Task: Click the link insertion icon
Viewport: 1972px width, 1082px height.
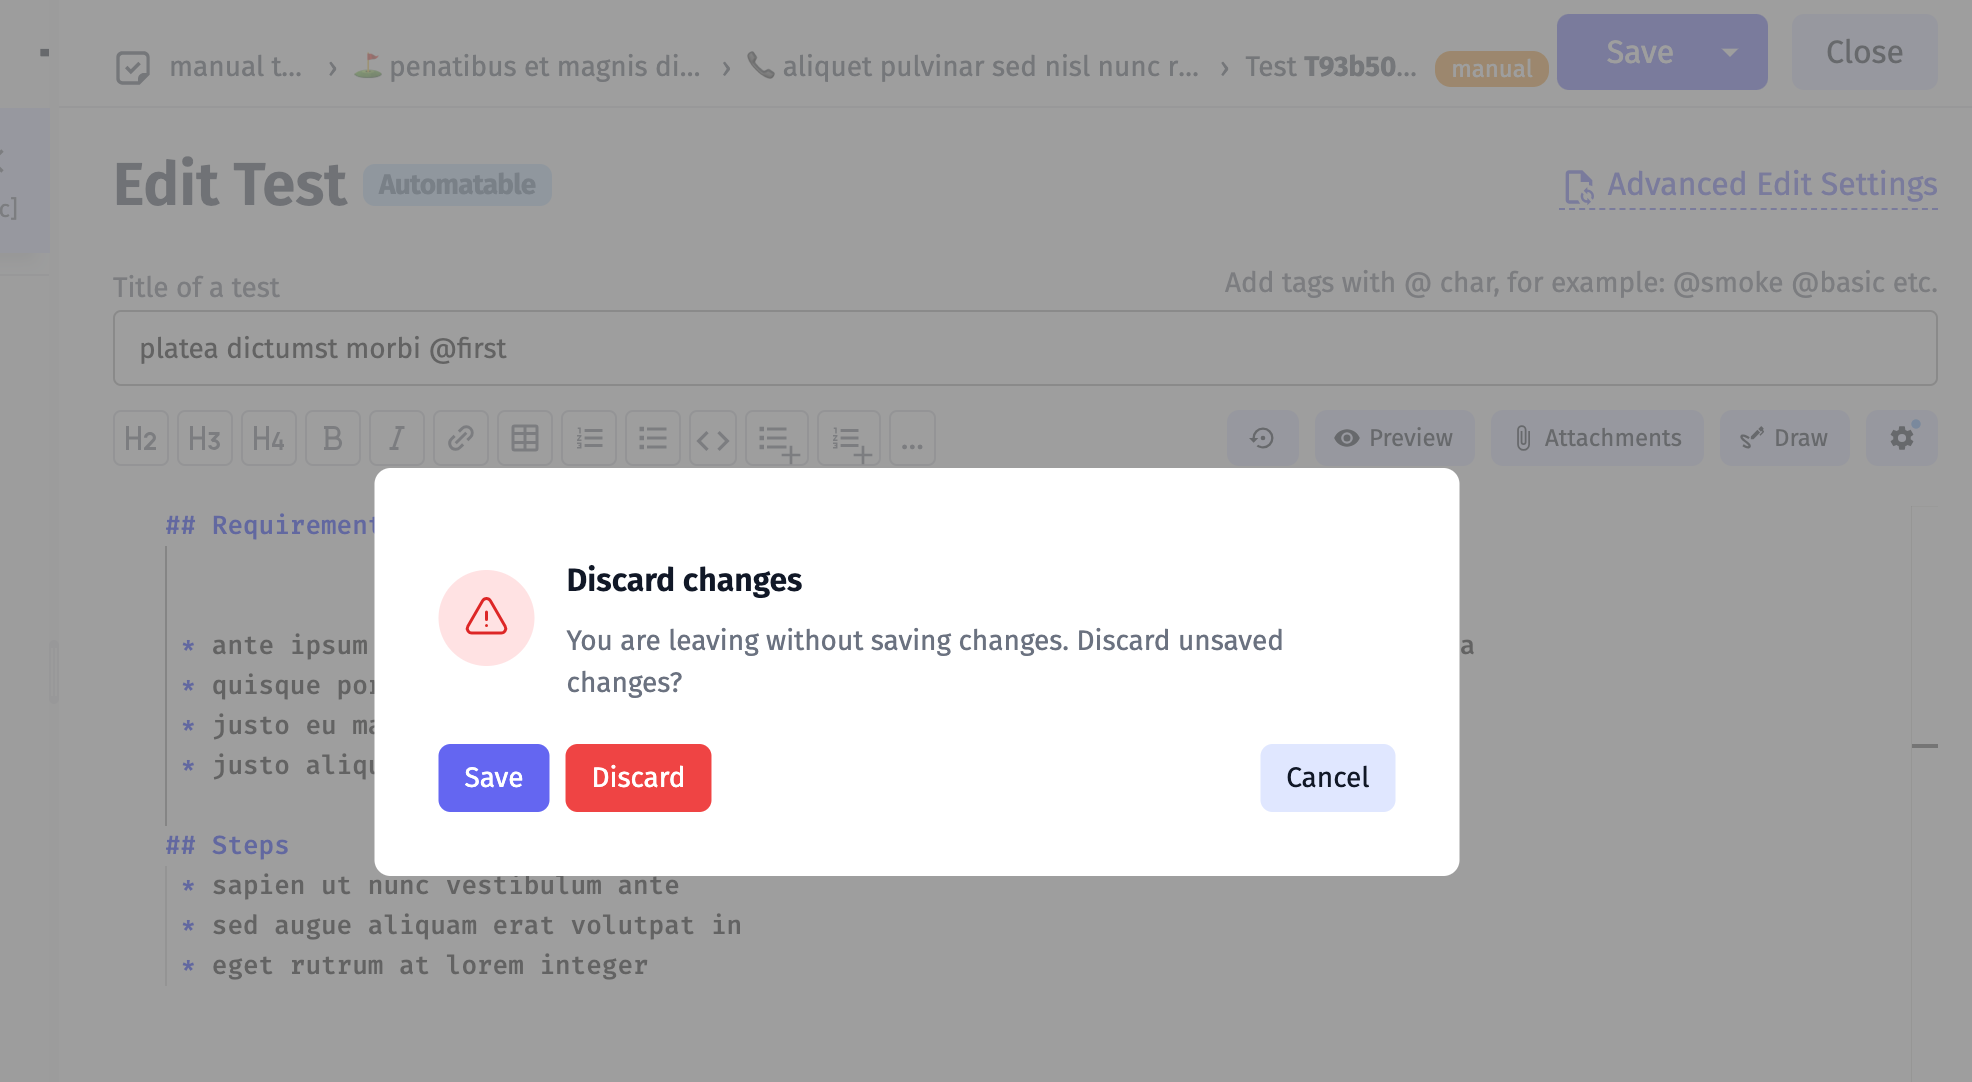Action: tap(461, 437)
